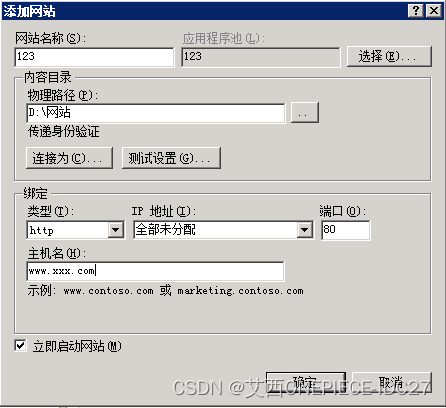Confirm with the 确定 button

[306, 383]
